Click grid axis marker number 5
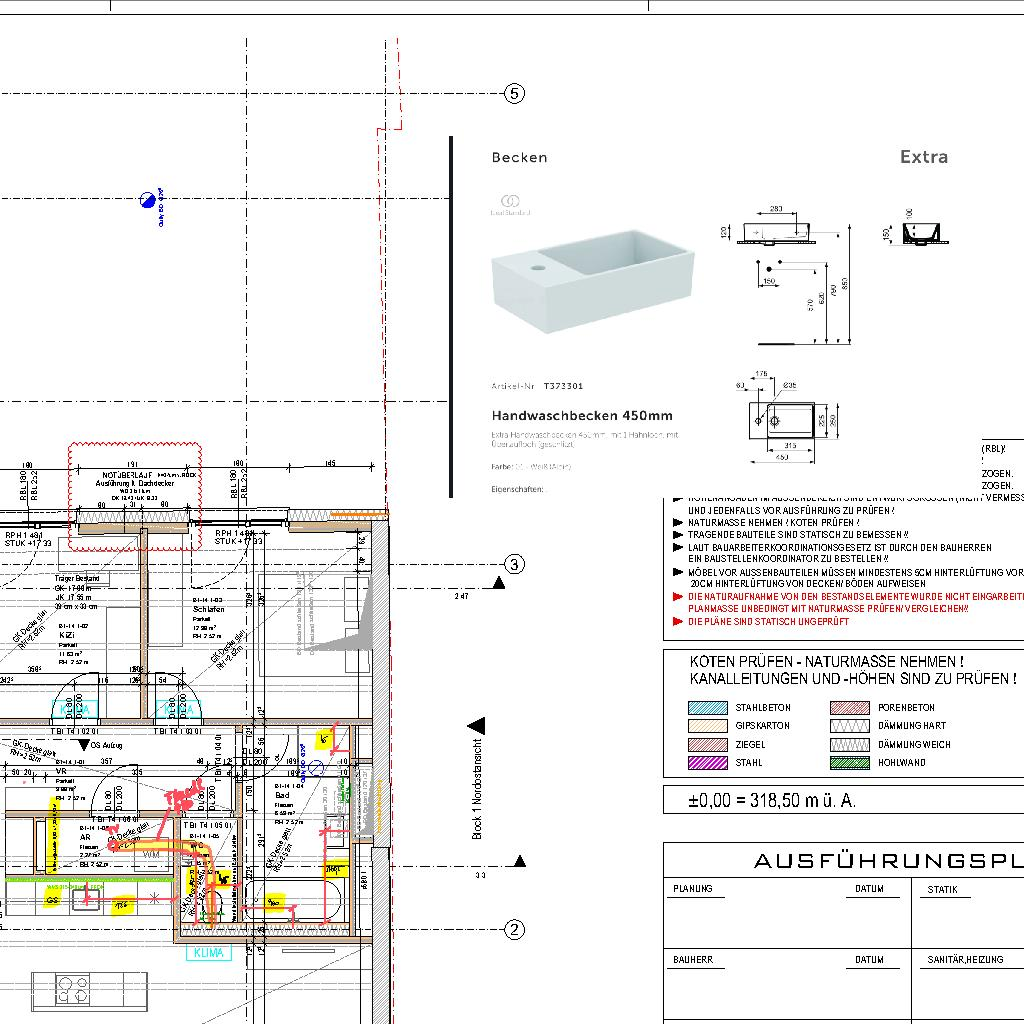Screen dimensions: 1024x1024 tap(514, 94)
